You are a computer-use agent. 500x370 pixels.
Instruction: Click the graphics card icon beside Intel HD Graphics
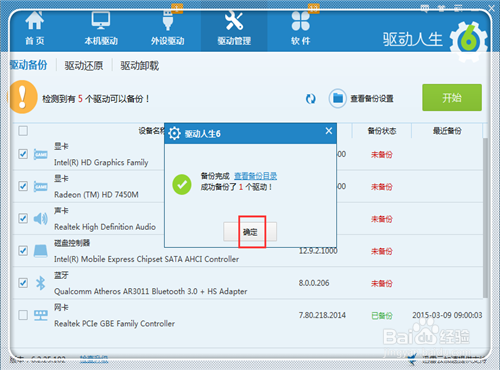tap(41, 154)
